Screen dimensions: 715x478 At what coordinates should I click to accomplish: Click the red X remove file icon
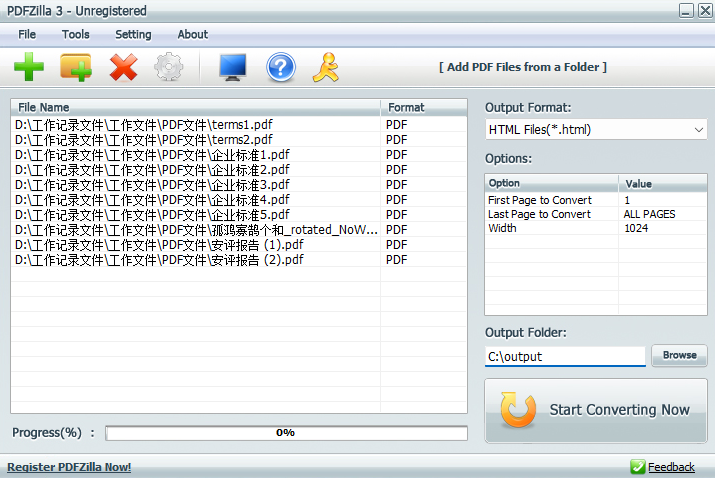123,67
